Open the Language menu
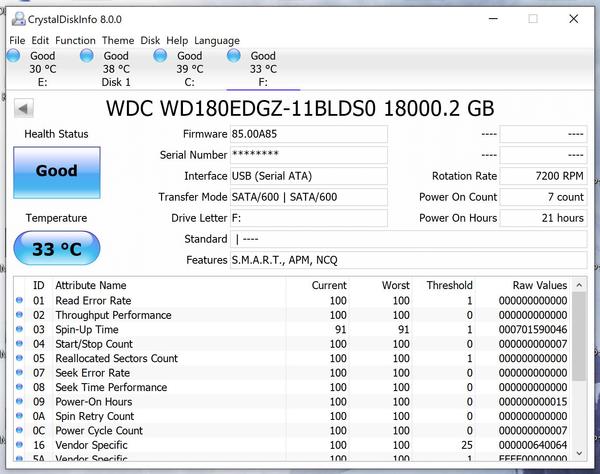This screenshot has height=474, width=600. pyautogui.click(x=216, y=40)
